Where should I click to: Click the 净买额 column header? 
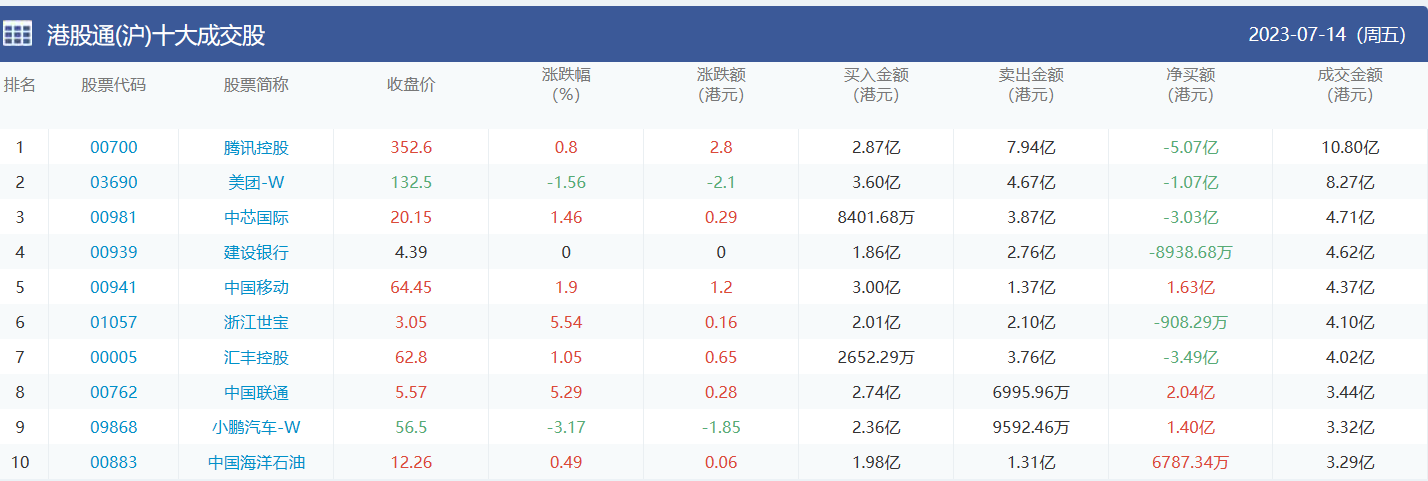(1190, 85)
